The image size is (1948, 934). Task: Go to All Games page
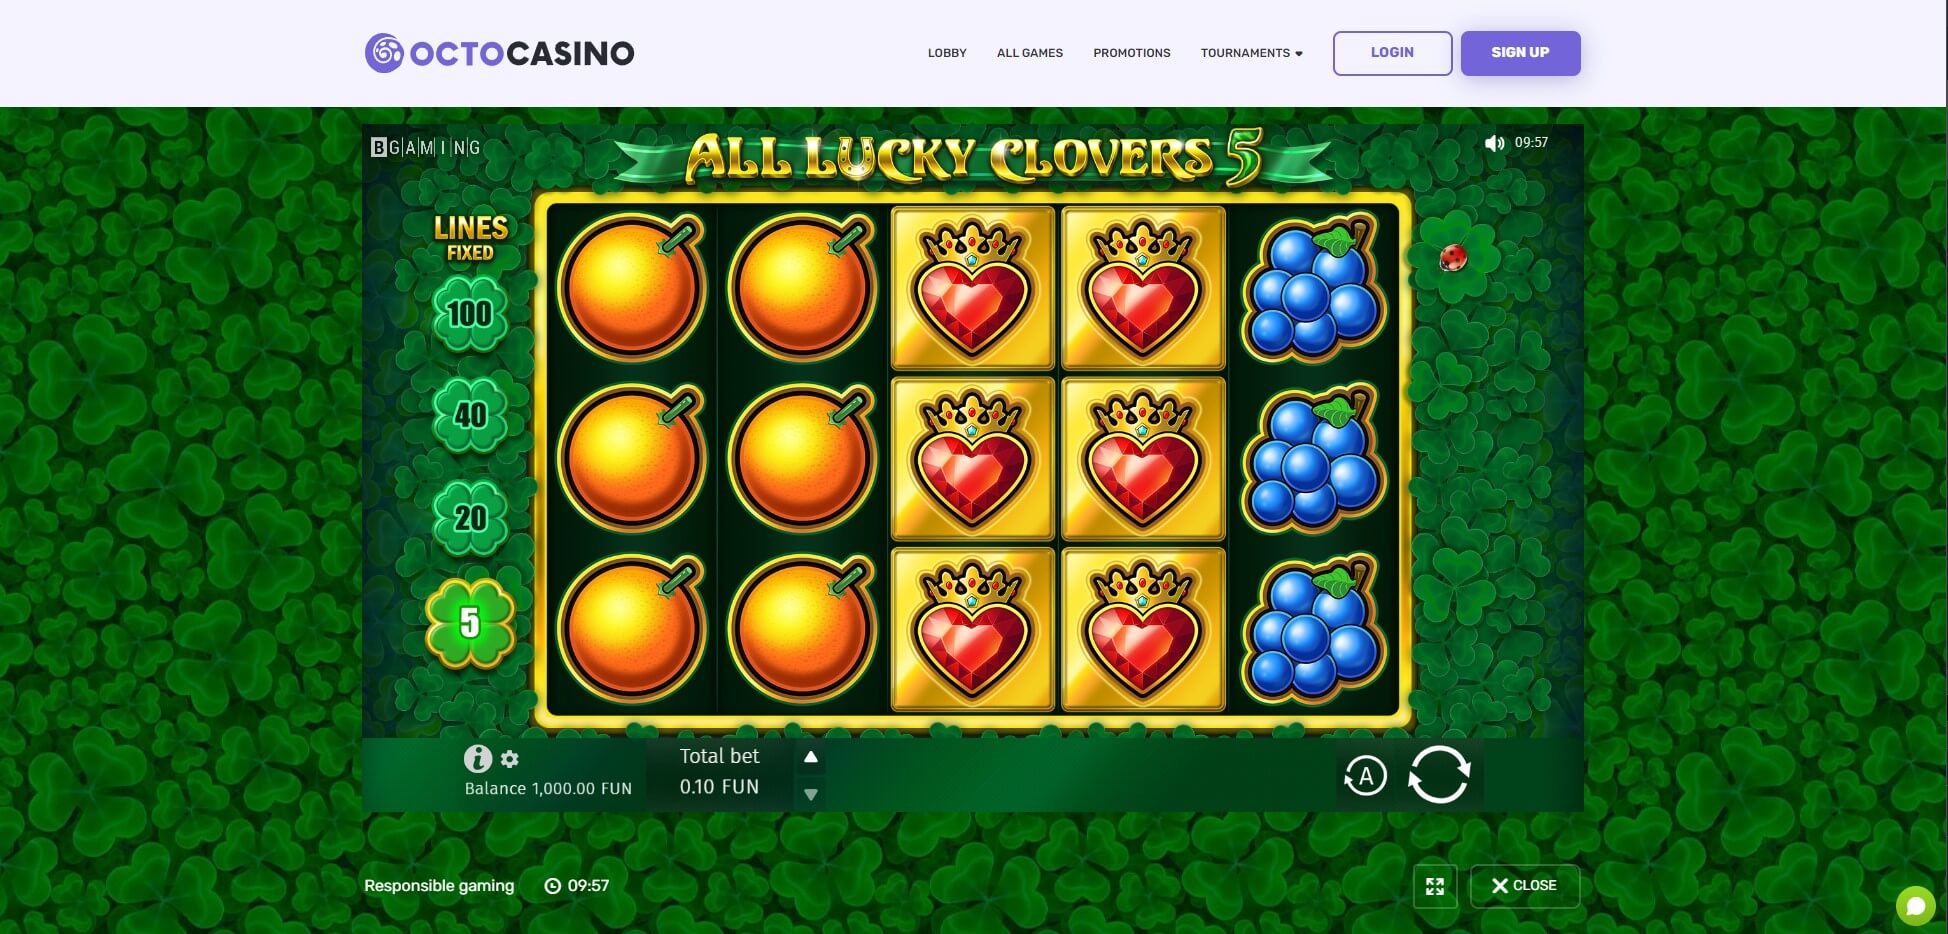click(x=1030, y=53)
